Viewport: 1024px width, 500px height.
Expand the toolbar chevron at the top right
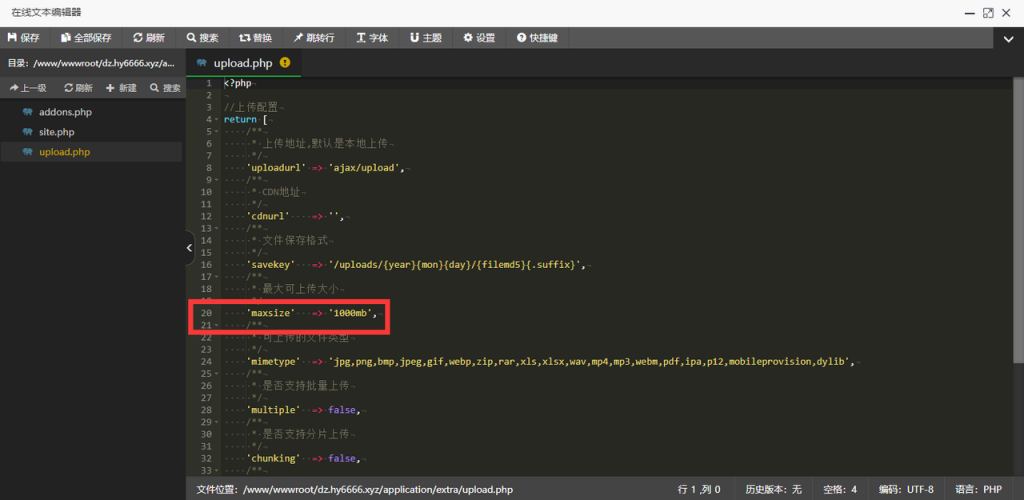pyautogui.click(x=1008, y=39)
